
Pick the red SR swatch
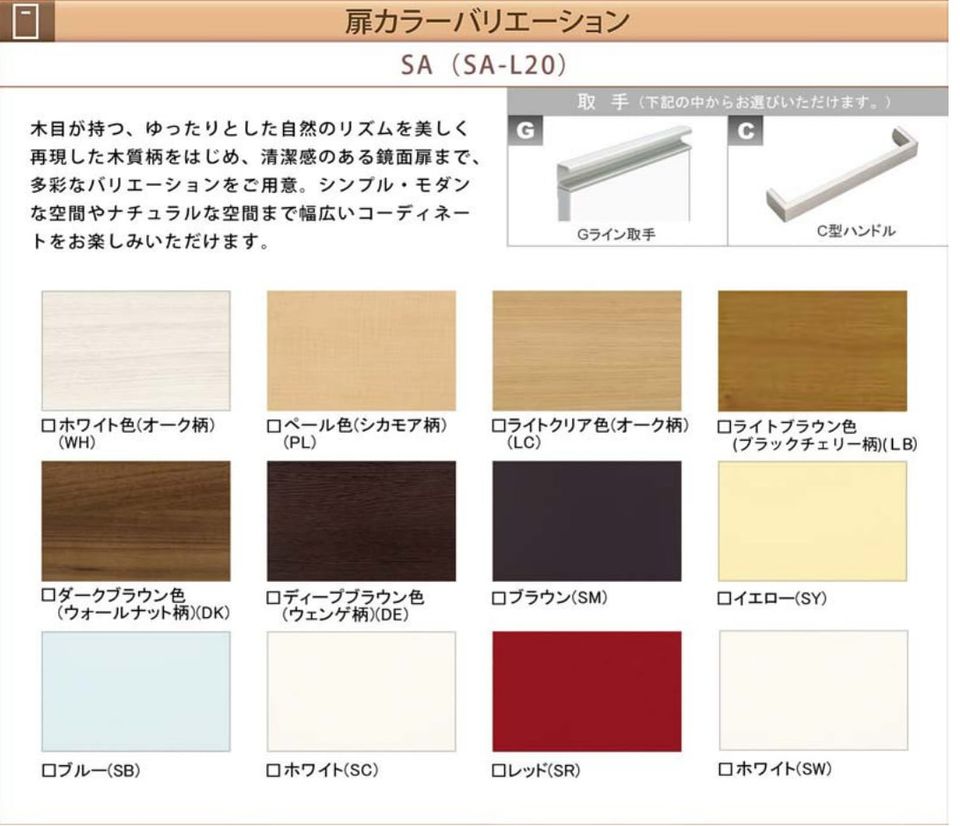tap(587, 692)
